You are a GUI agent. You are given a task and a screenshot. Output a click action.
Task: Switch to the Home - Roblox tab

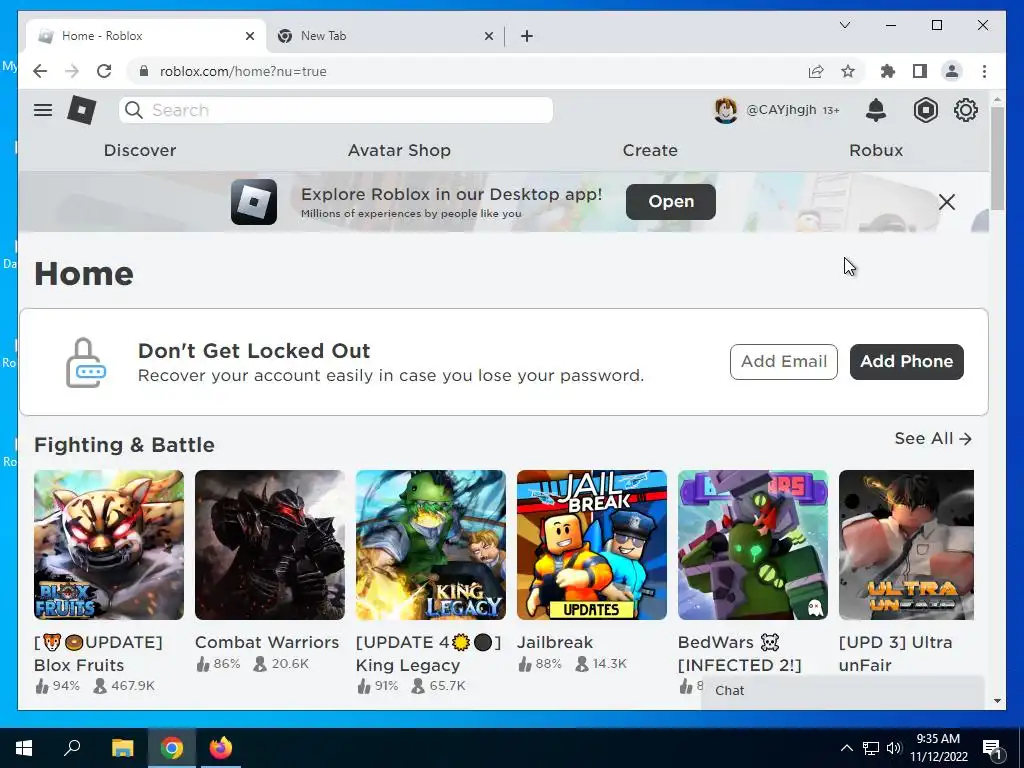(146, 36)
